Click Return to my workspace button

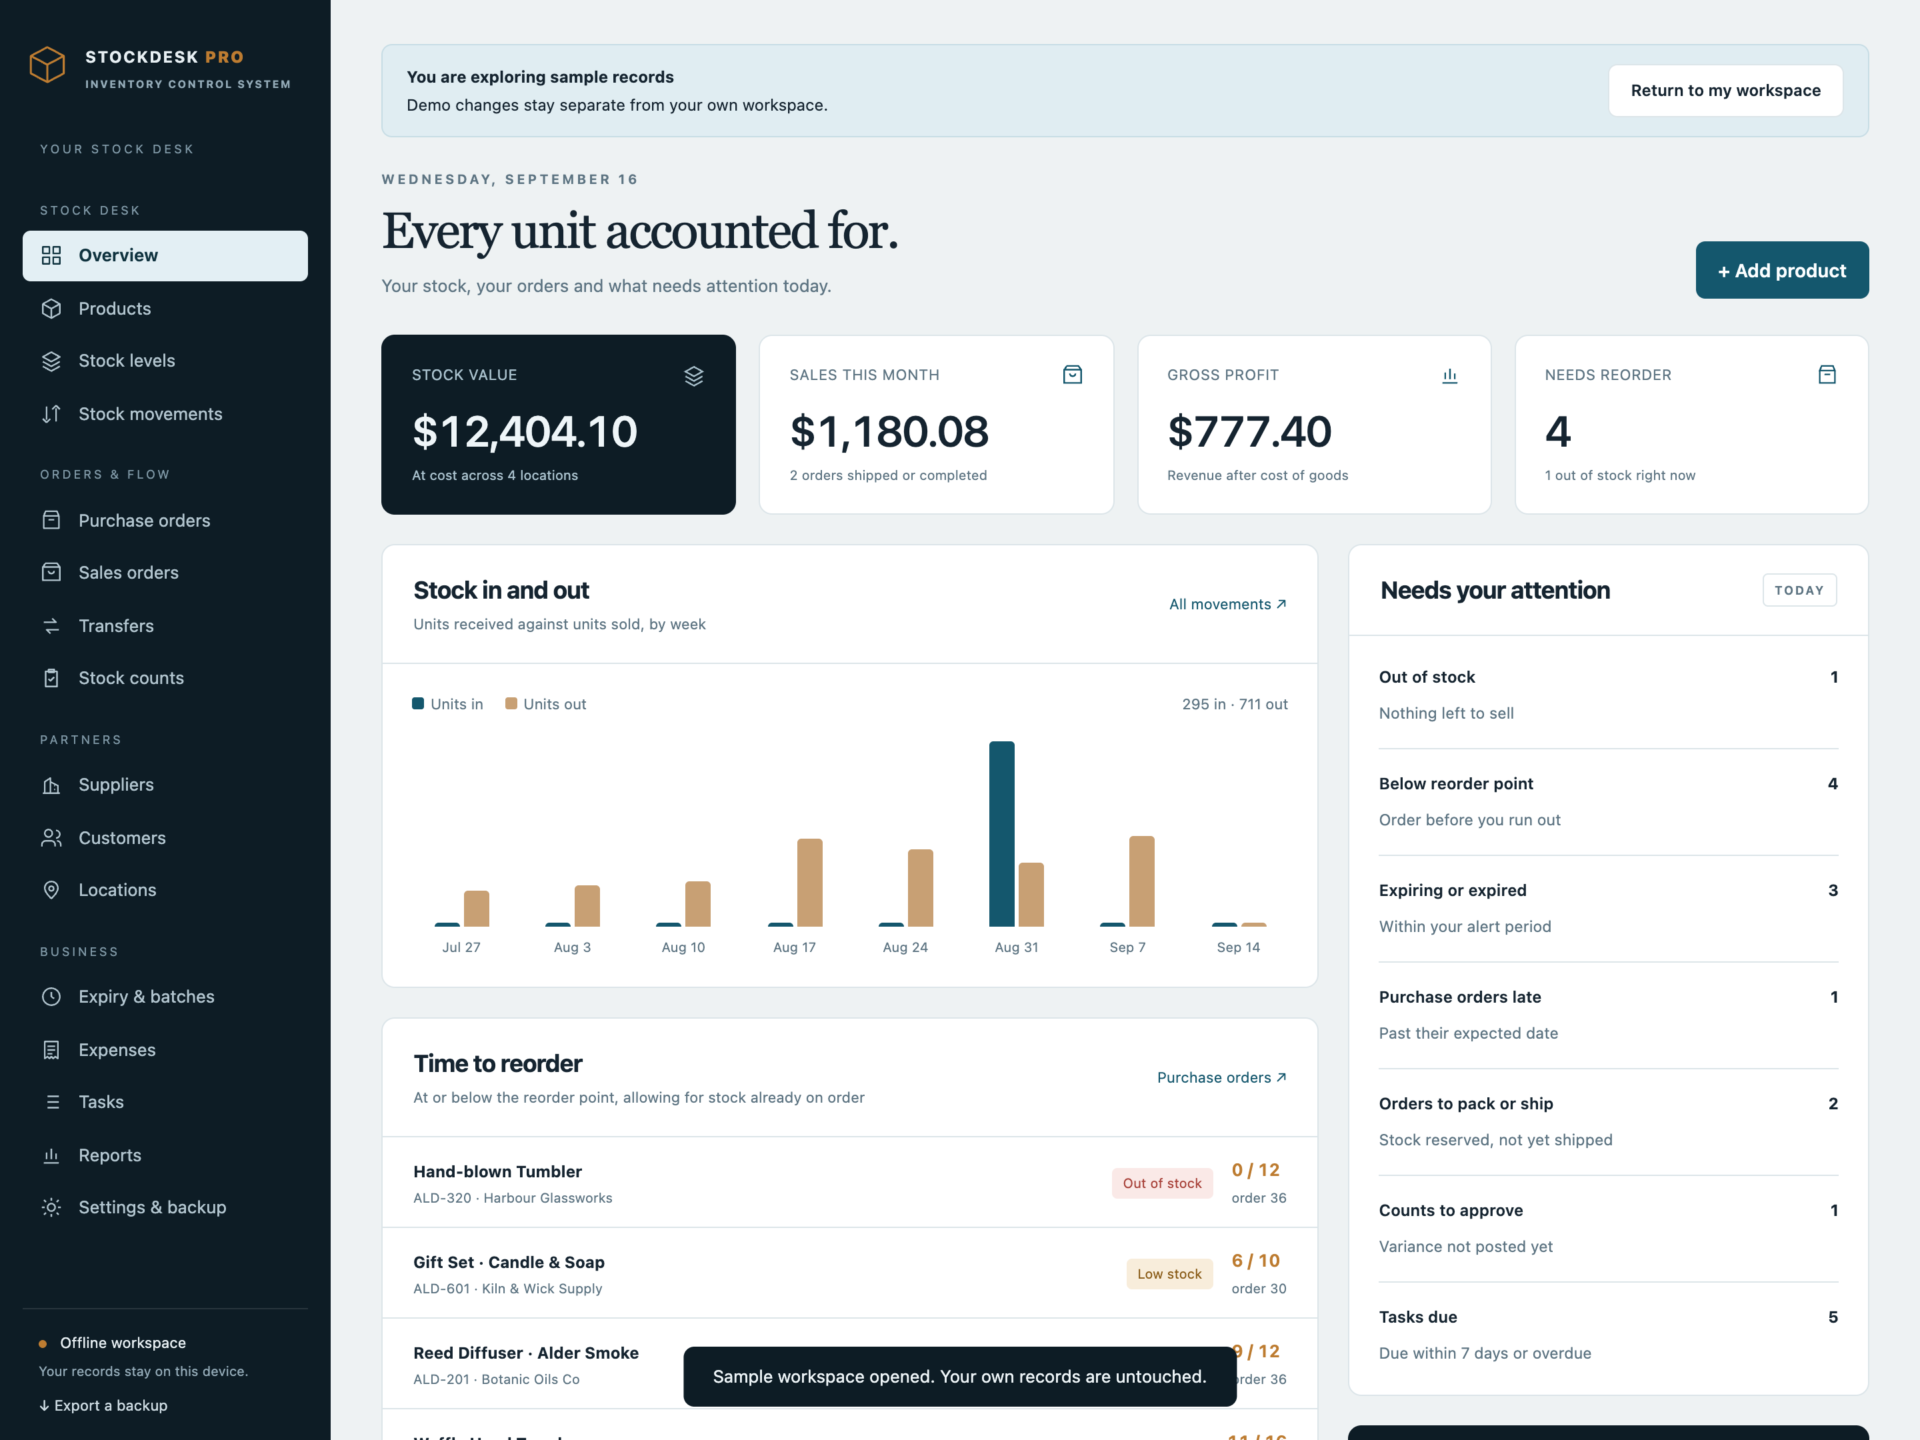click(x=1725, y=90)
